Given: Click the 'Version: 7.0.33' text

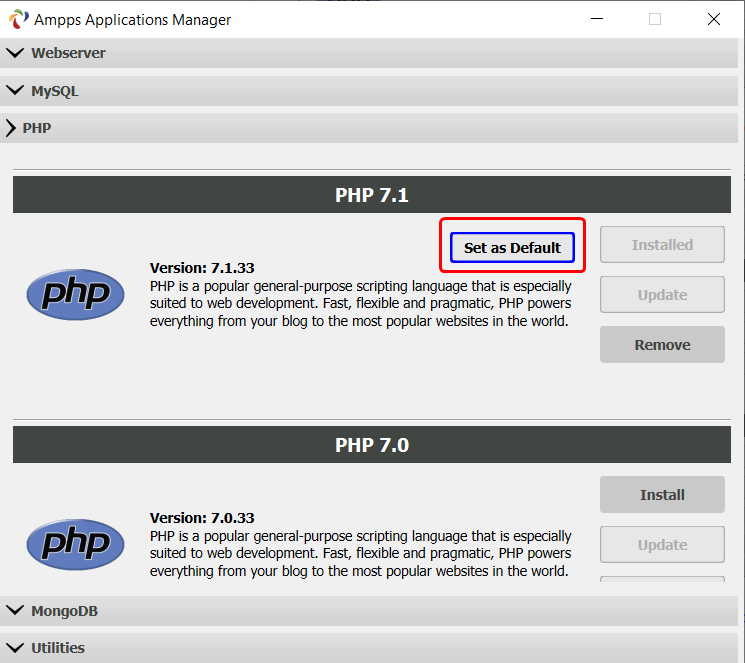Looking at the screenshot, I should 202,518.
